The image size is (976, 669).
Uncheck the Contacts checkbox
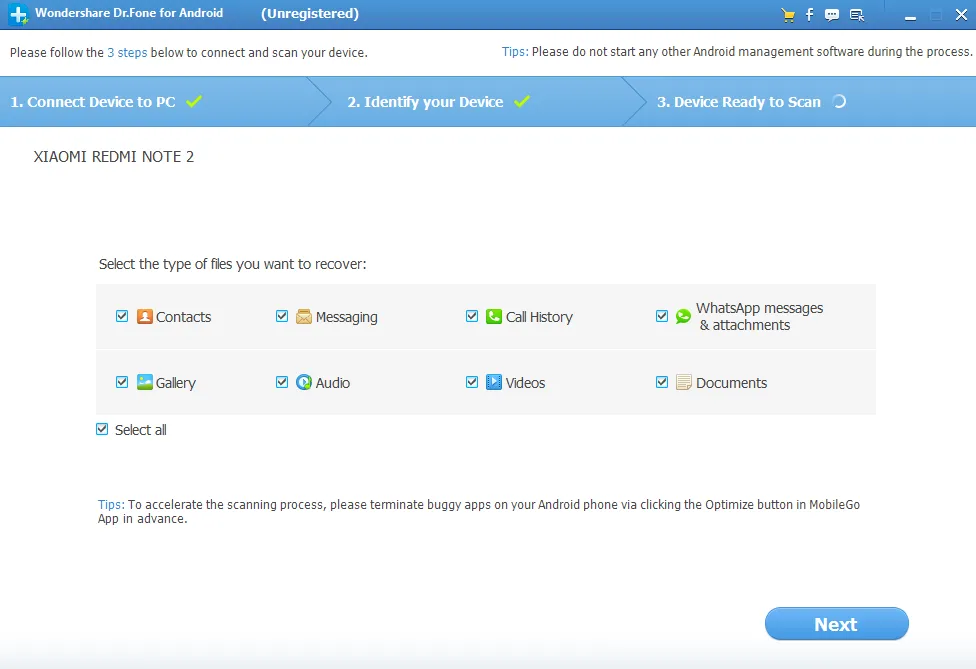click(122, 316)
